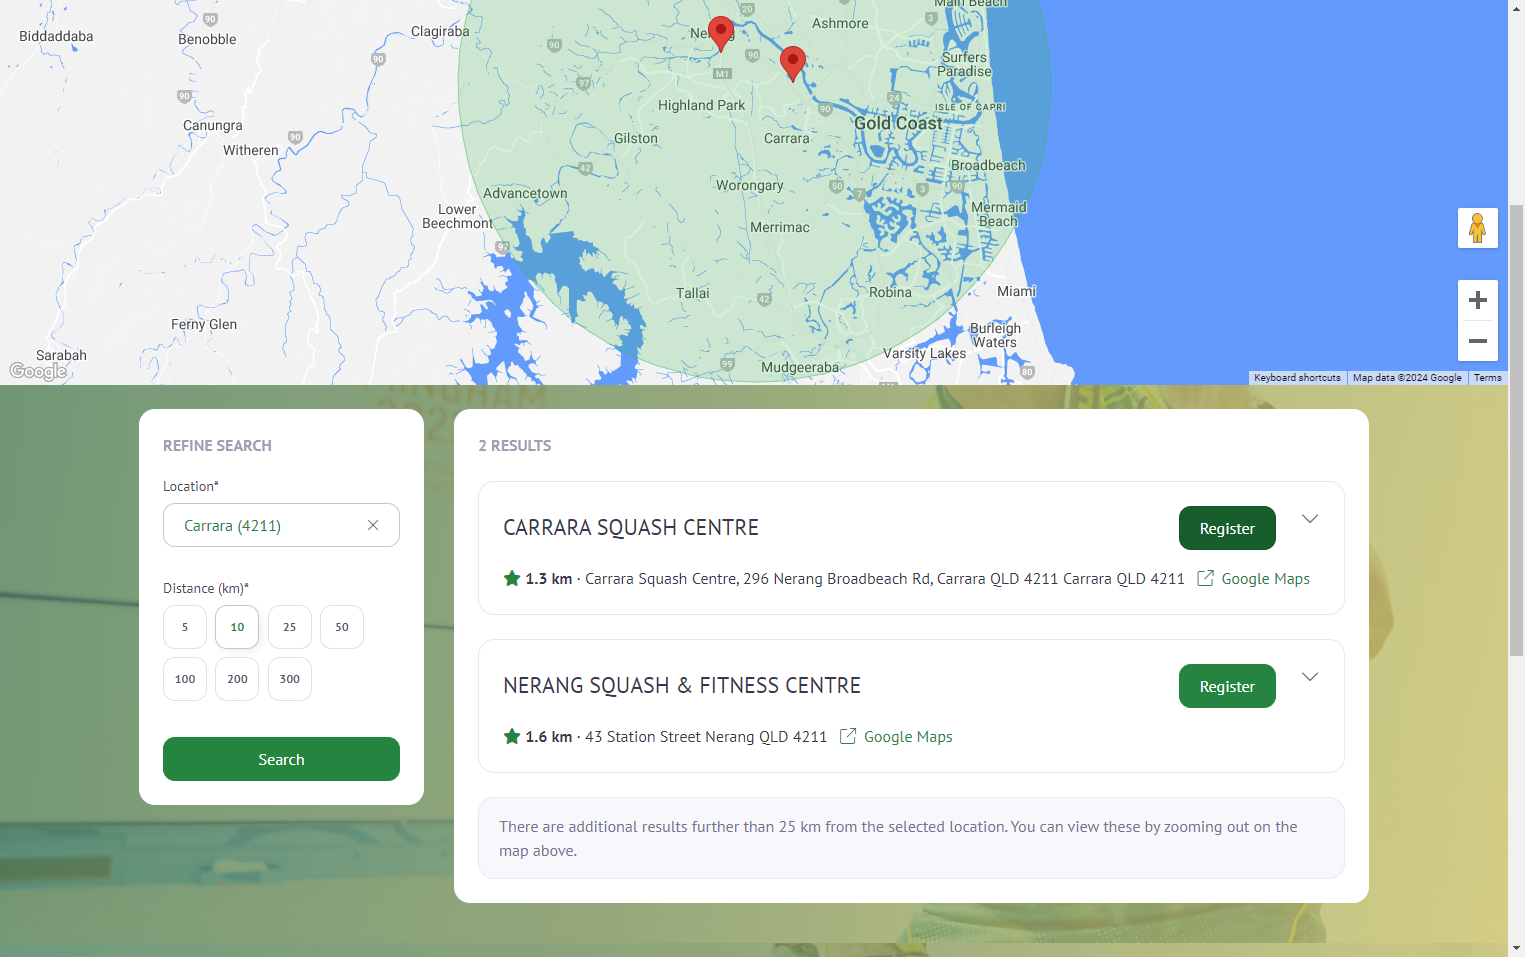Click the Canungra map label
Image resolution: width=1525 pixels, height=957 pixels.
(212, 125)
